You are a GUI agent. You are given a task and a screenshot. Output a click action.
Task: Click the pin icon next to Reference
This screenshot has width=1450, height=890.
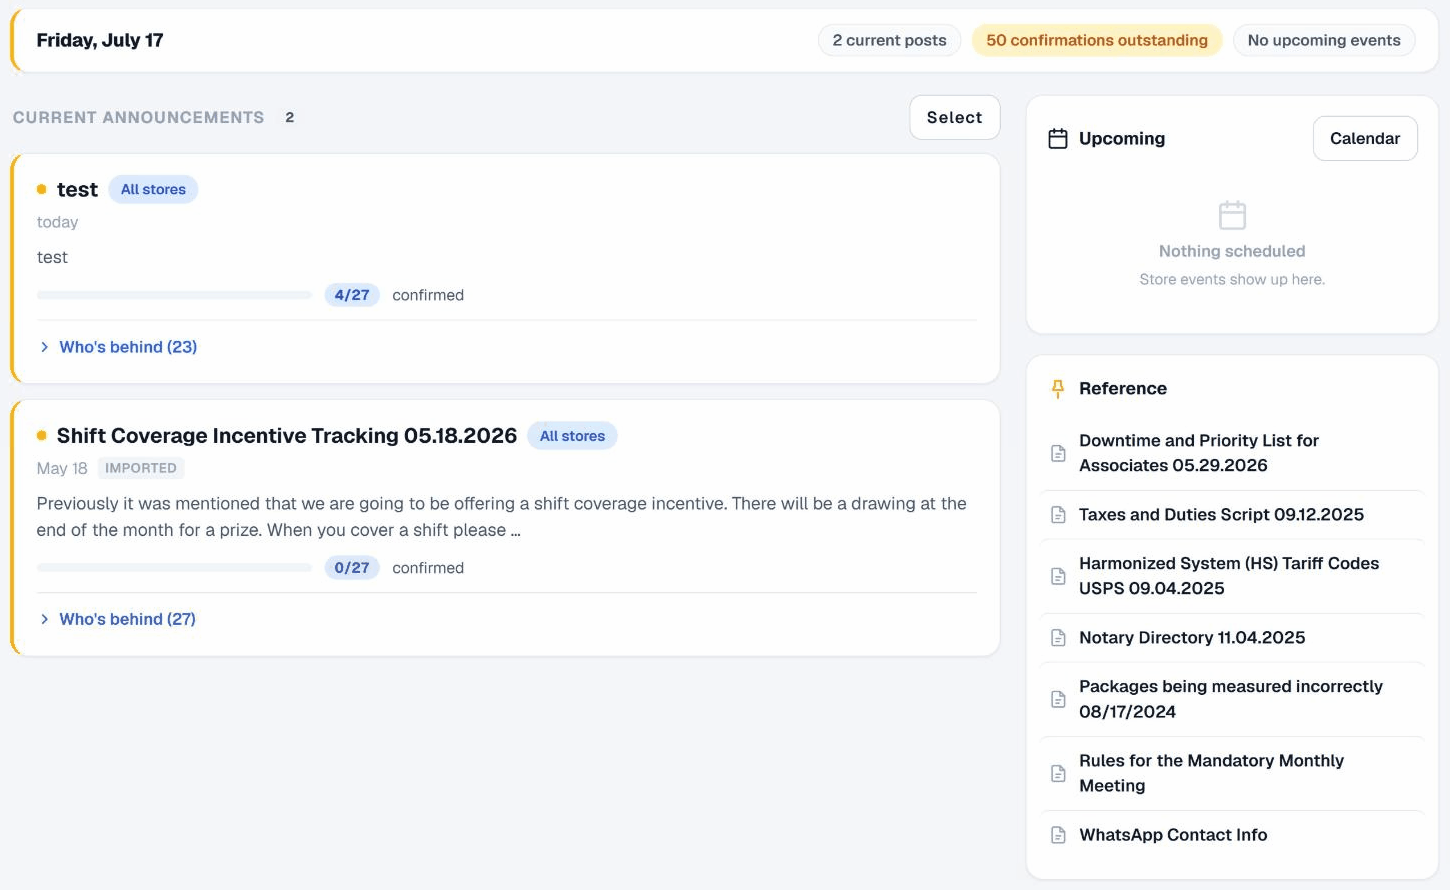pos(1058,389)
